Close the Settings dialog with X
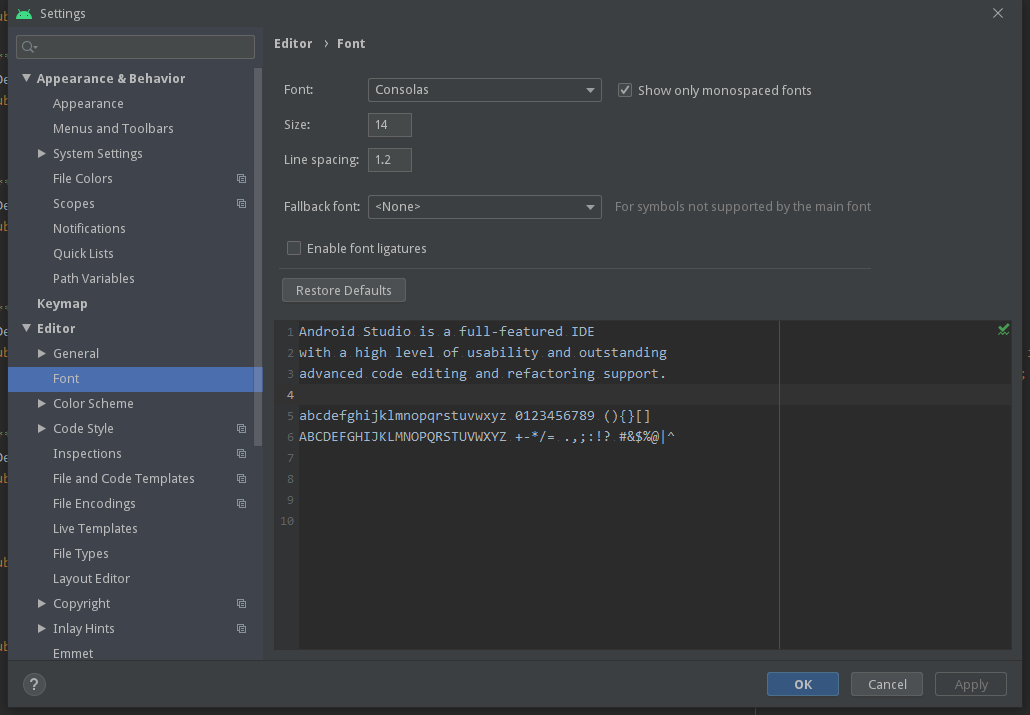Screen dimensions: 1030x715 click(x=998, y=13)
